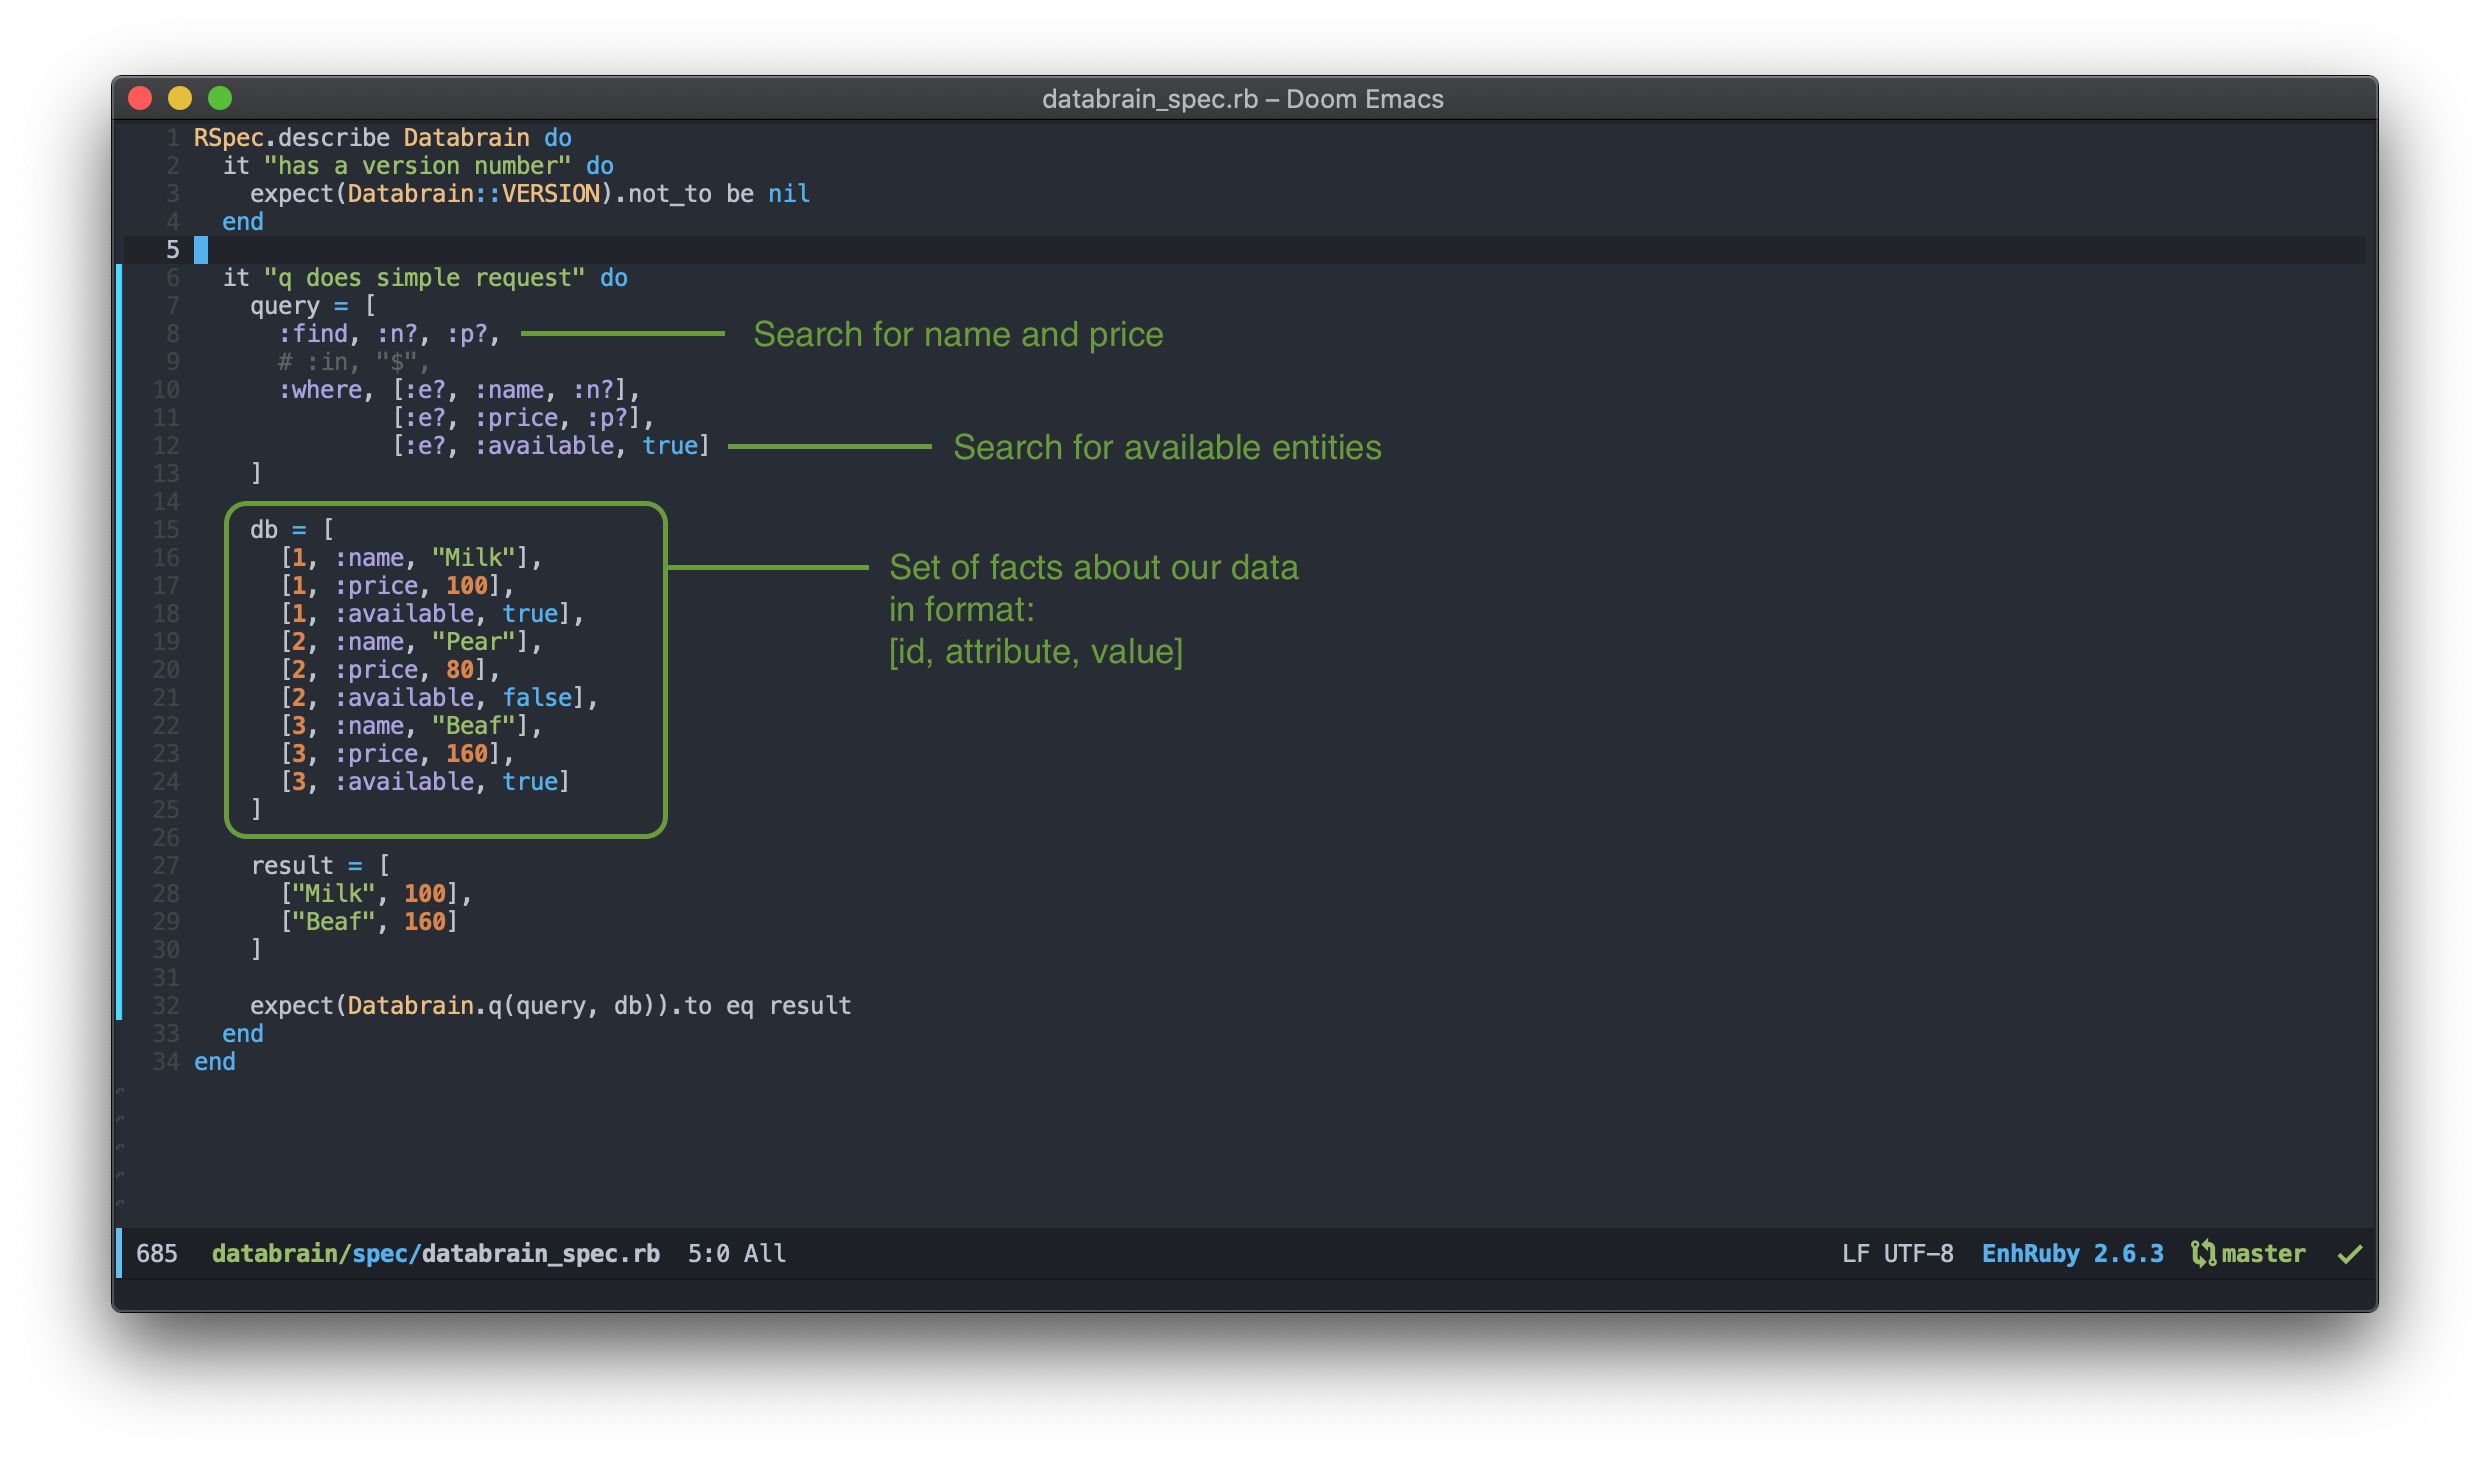2490x1460 pixels.
Task: Click the LF UTF-8 encoding indicator
Action: pos(1897,1253)
